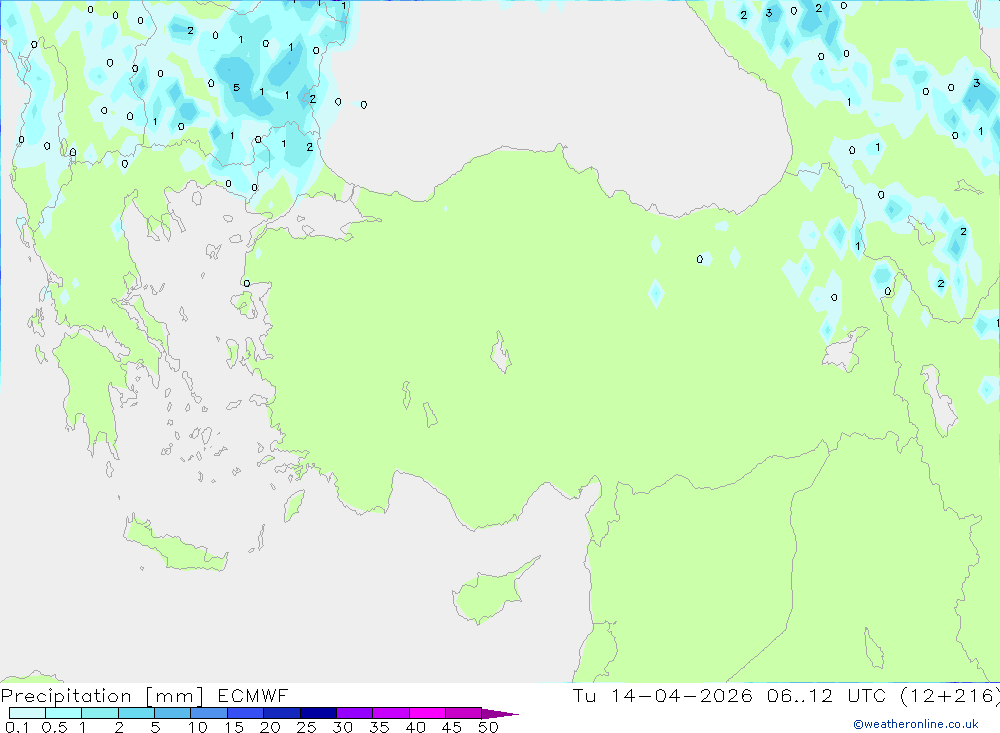
Task: Pick the 10–15 mm blue legend swatch
Action: click(209, 713)
